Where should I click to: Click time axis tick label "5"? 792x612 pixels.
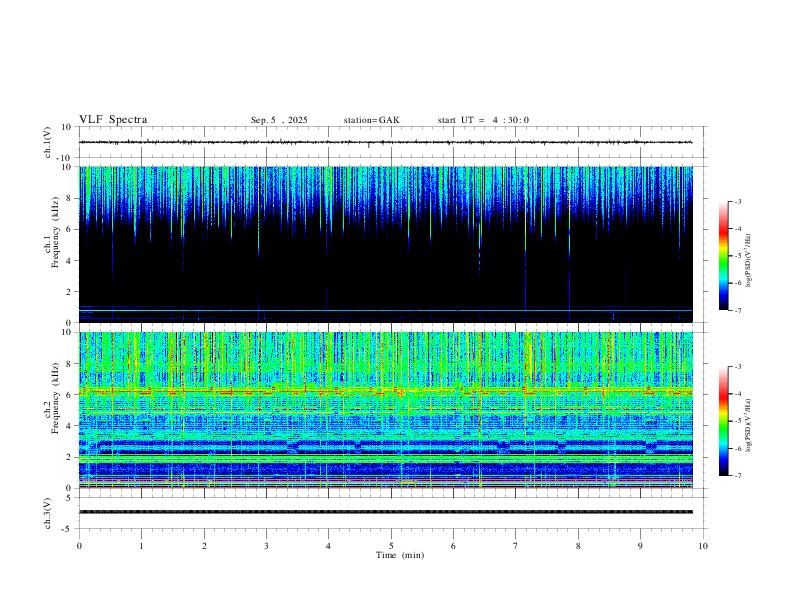[x=391, y=546]
